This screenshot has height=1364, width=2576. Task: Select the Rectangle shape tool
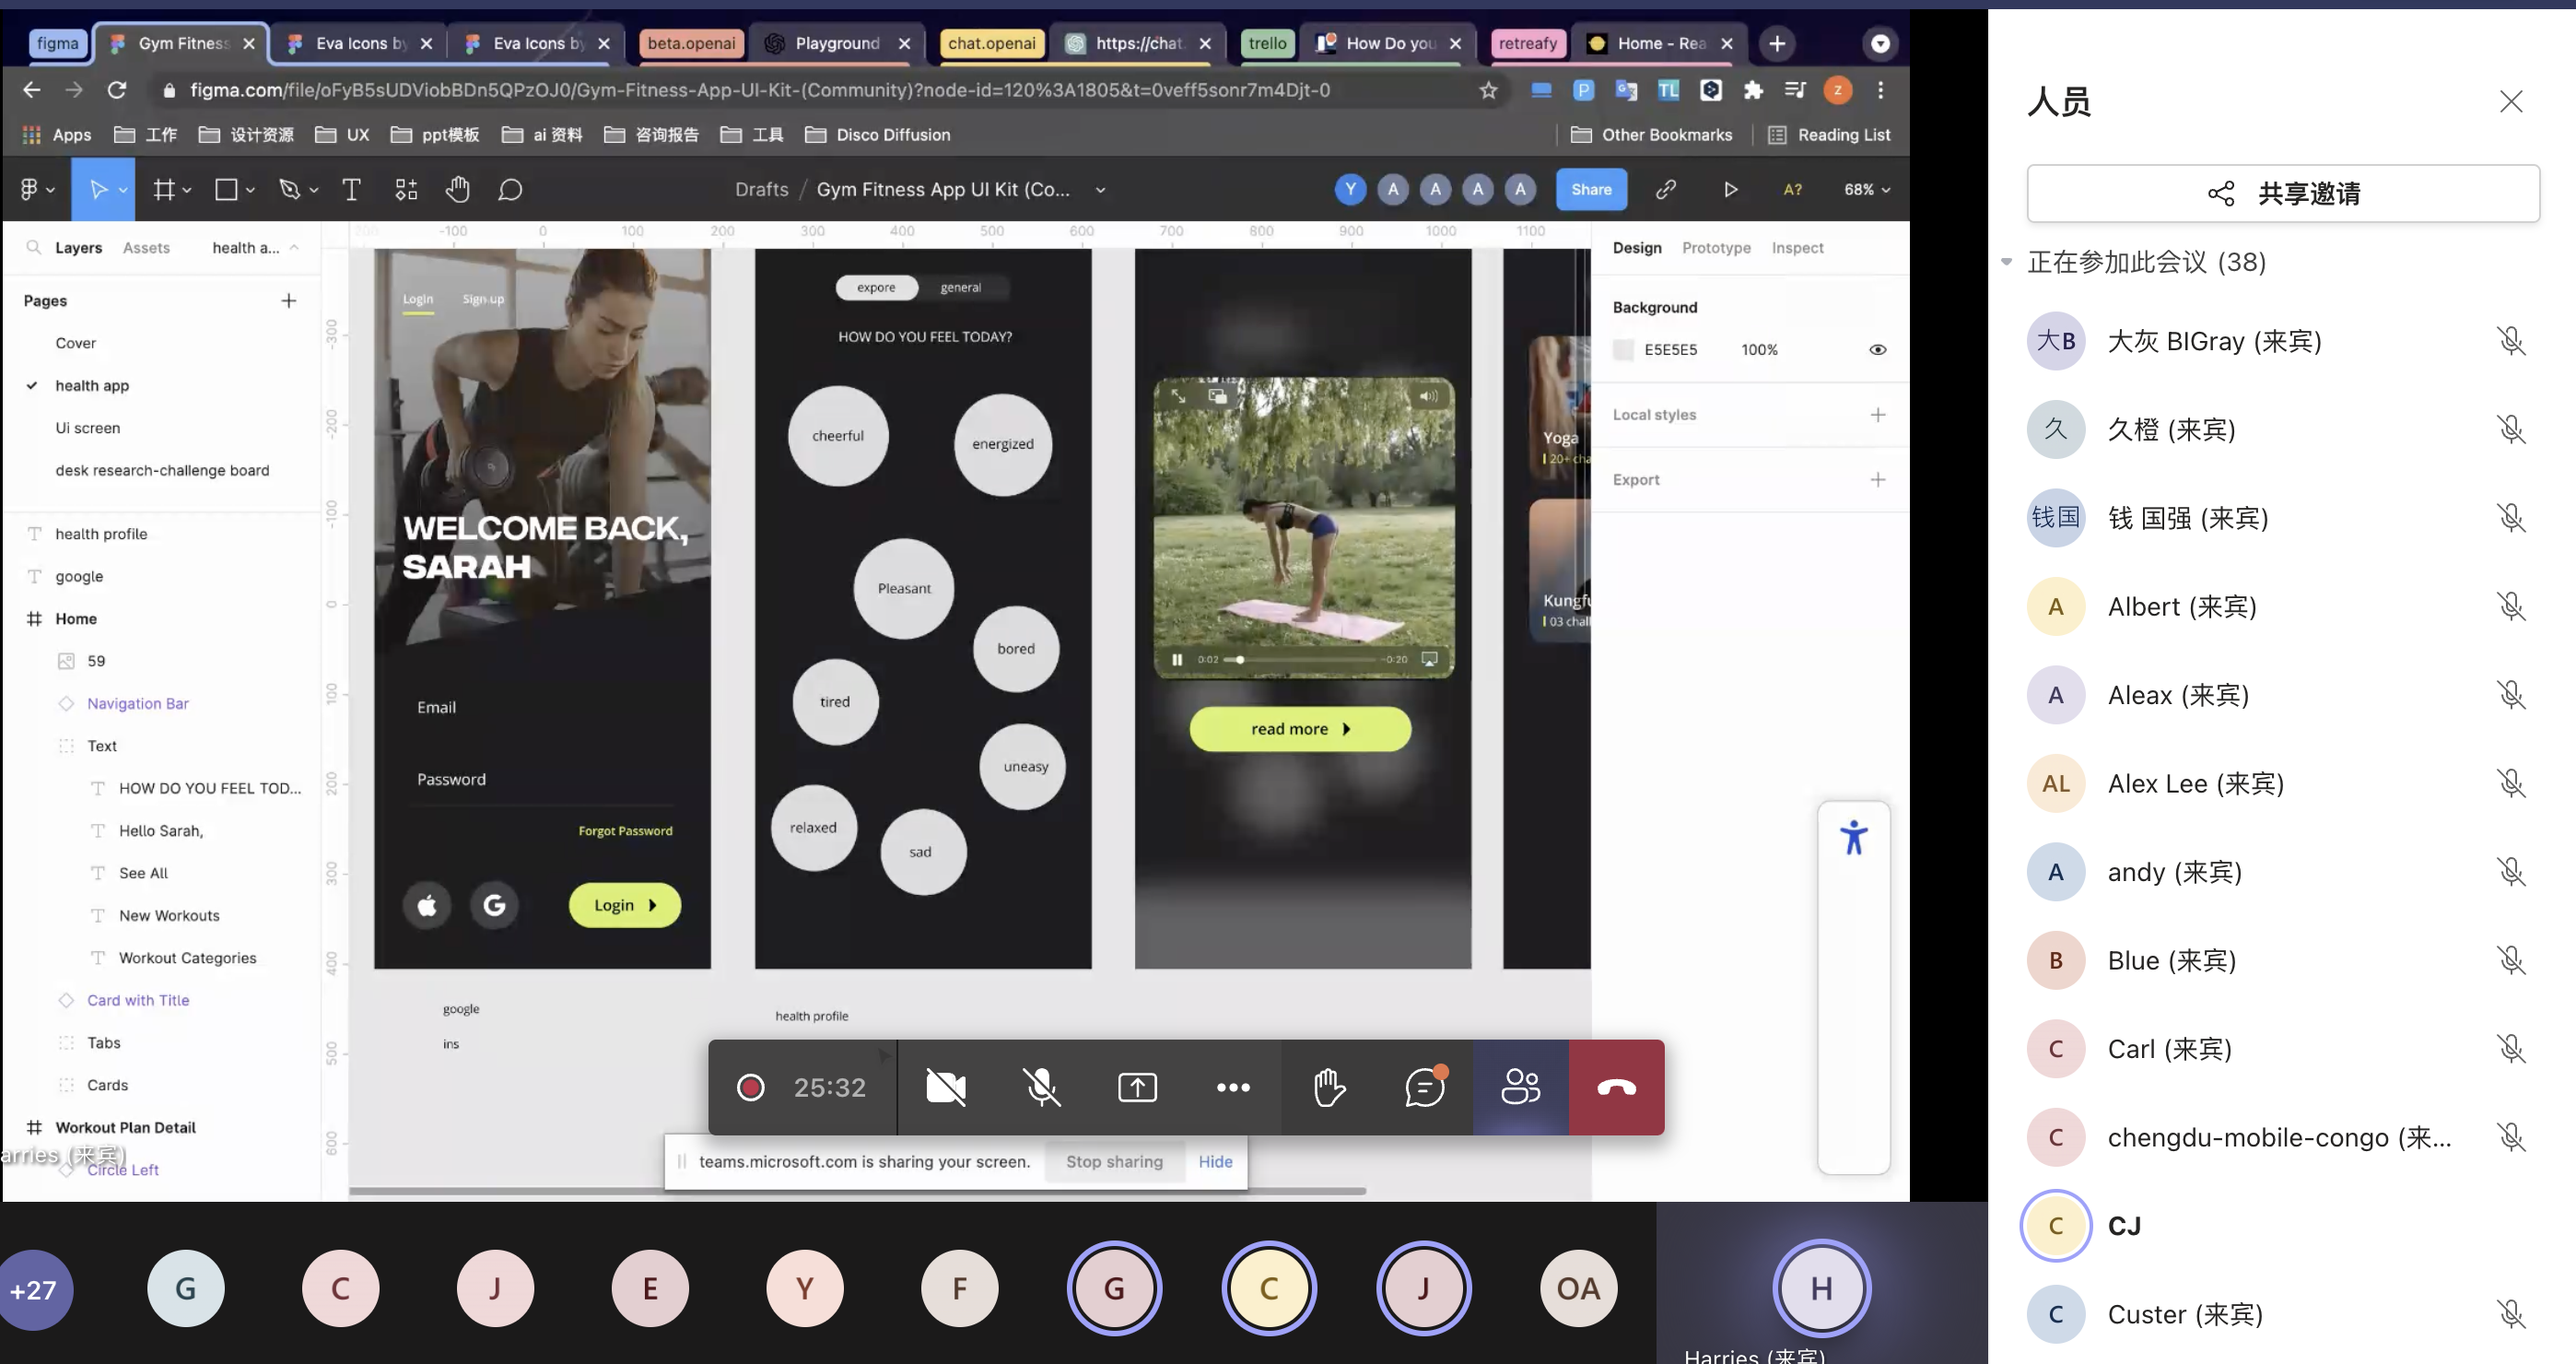227,190
